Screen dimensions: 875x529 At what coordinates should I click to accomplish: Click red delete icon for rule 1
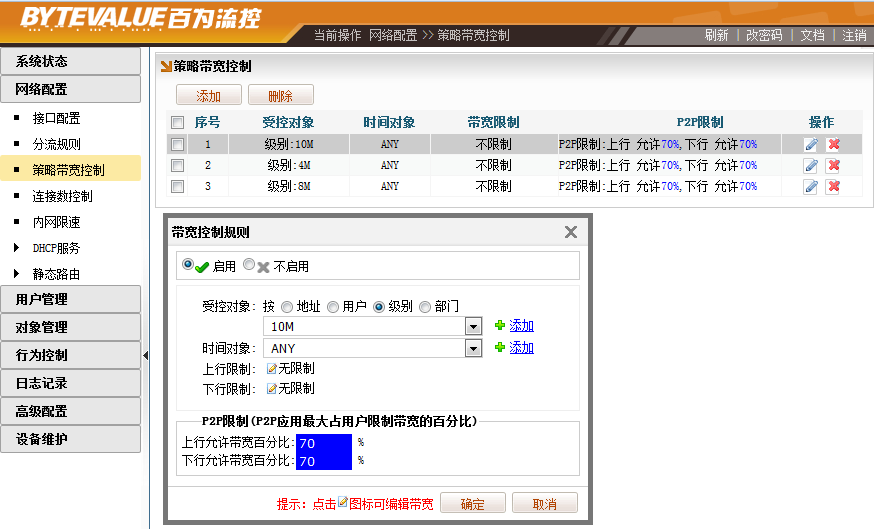(834, 145)
